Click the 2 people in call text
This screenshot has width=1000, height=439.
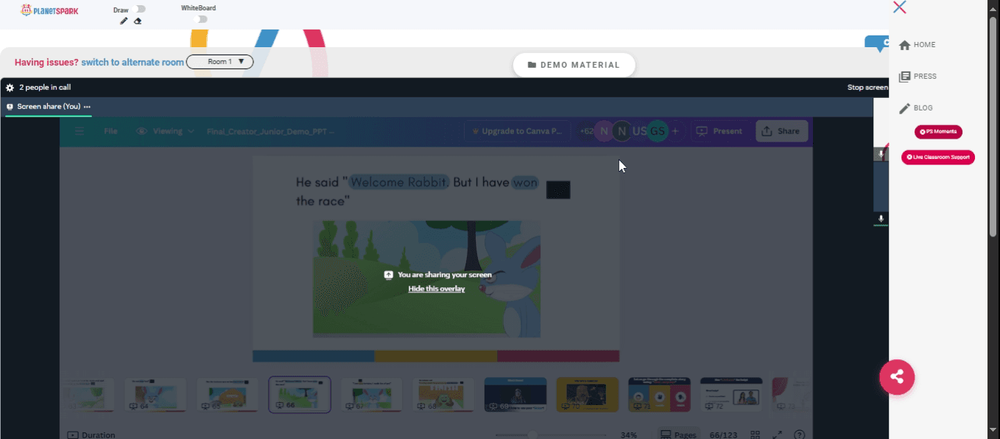click(x=45, y=87)
